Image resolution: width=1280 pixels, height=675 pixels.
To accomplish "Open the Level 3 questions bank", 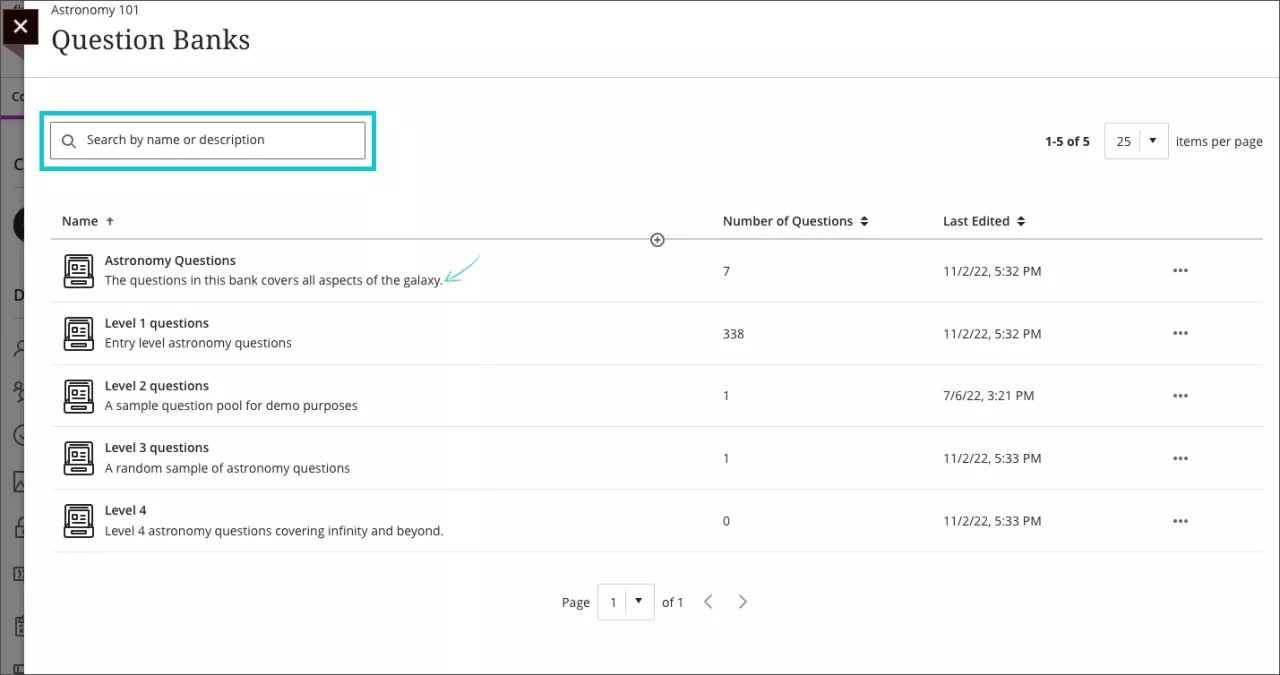I will [157, 448].
